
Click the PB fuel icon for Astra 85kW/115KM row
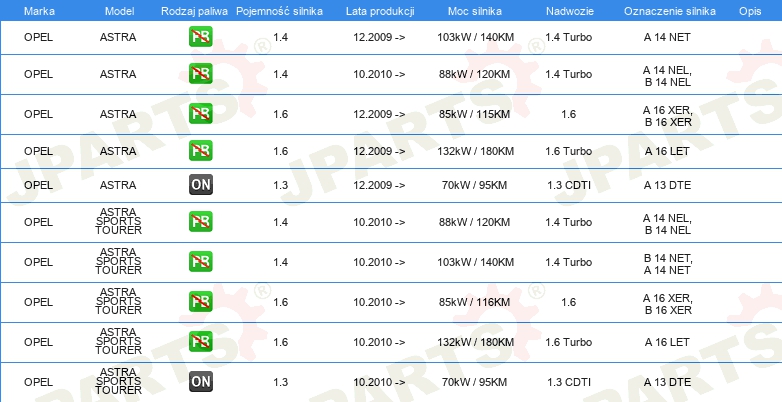pos(201,114)
